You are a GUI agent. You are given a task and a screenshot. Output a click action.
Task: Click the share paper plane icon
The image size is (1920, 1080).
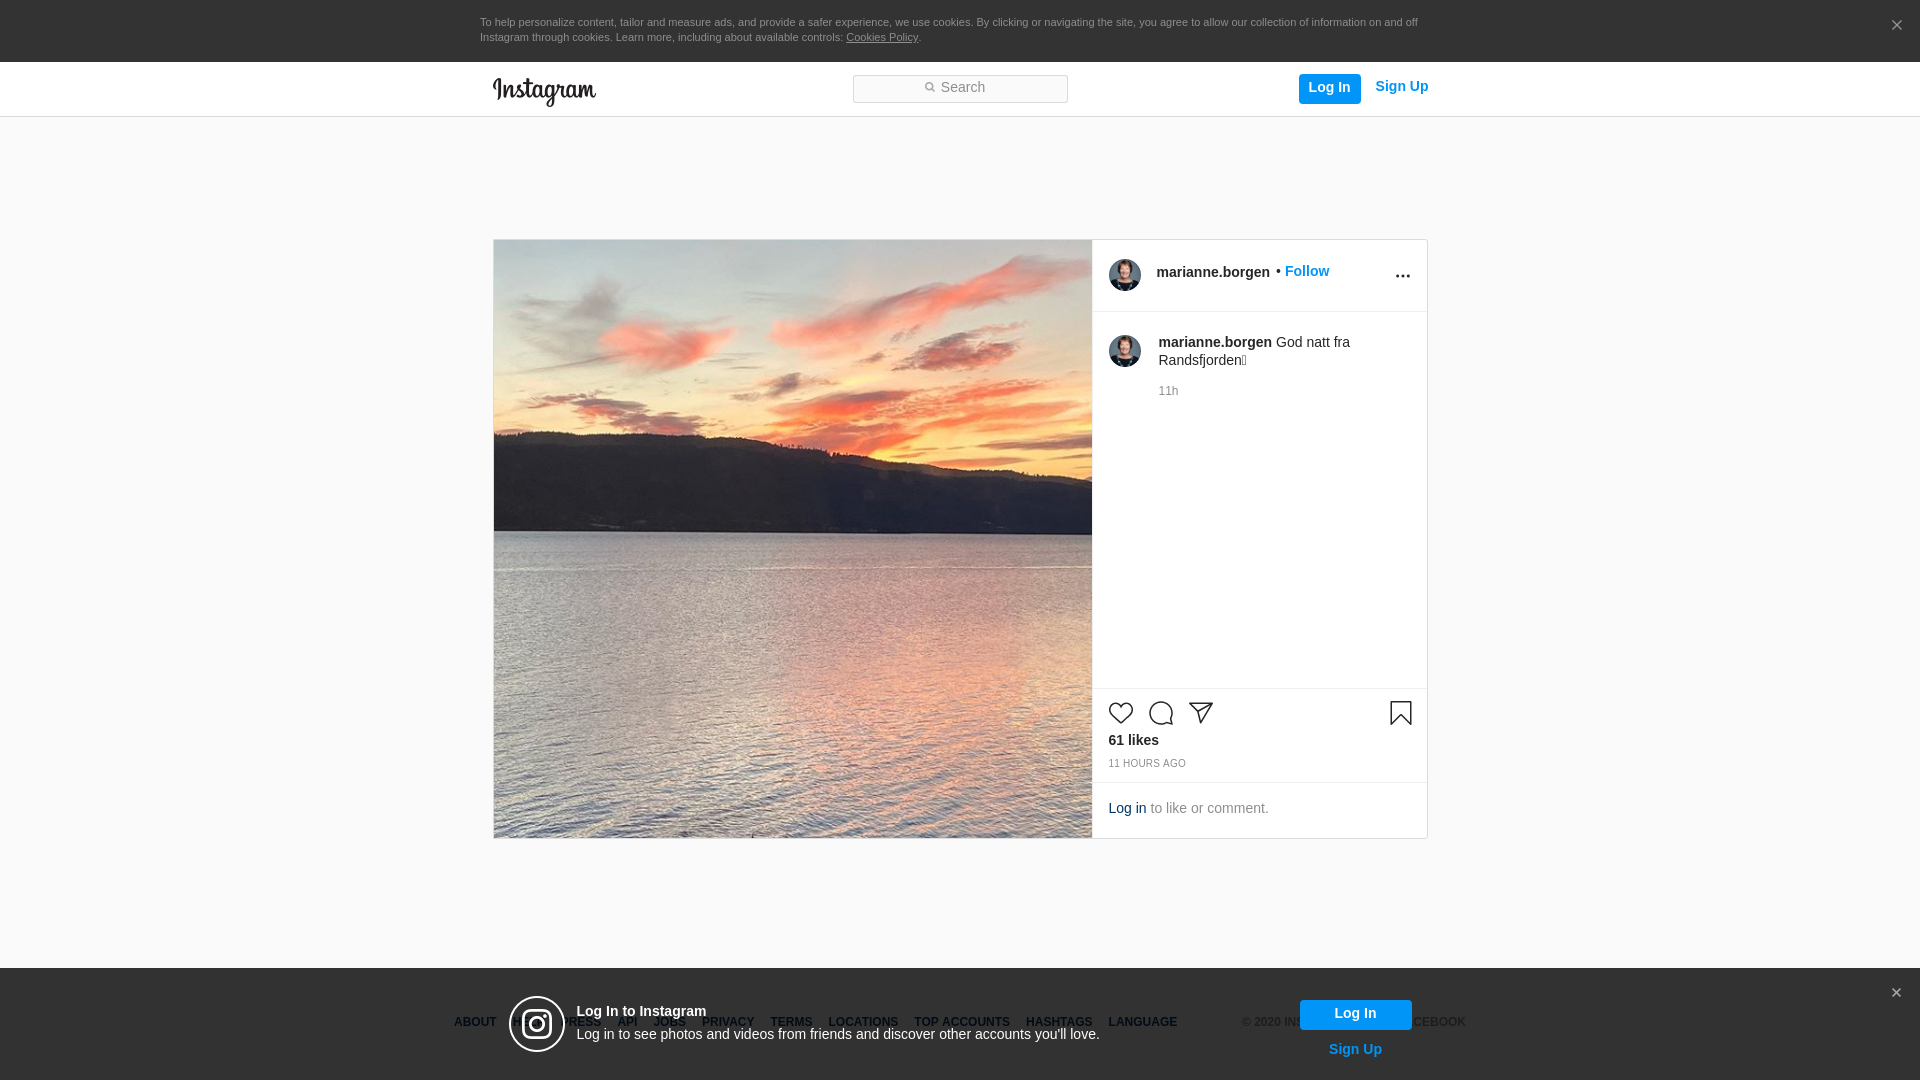pyautogui.click(x=1200, y=713)
